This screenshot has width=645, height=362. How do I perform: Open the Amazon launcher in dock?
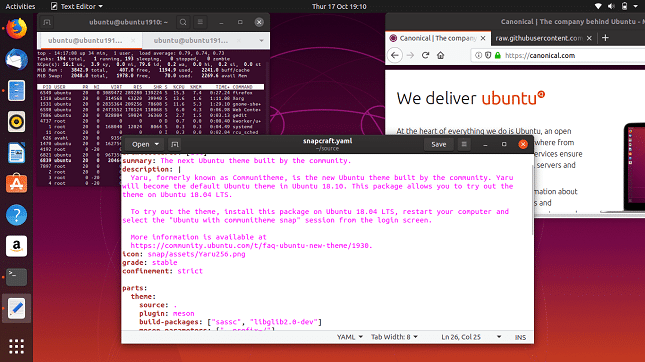click(x=16, y=246)
